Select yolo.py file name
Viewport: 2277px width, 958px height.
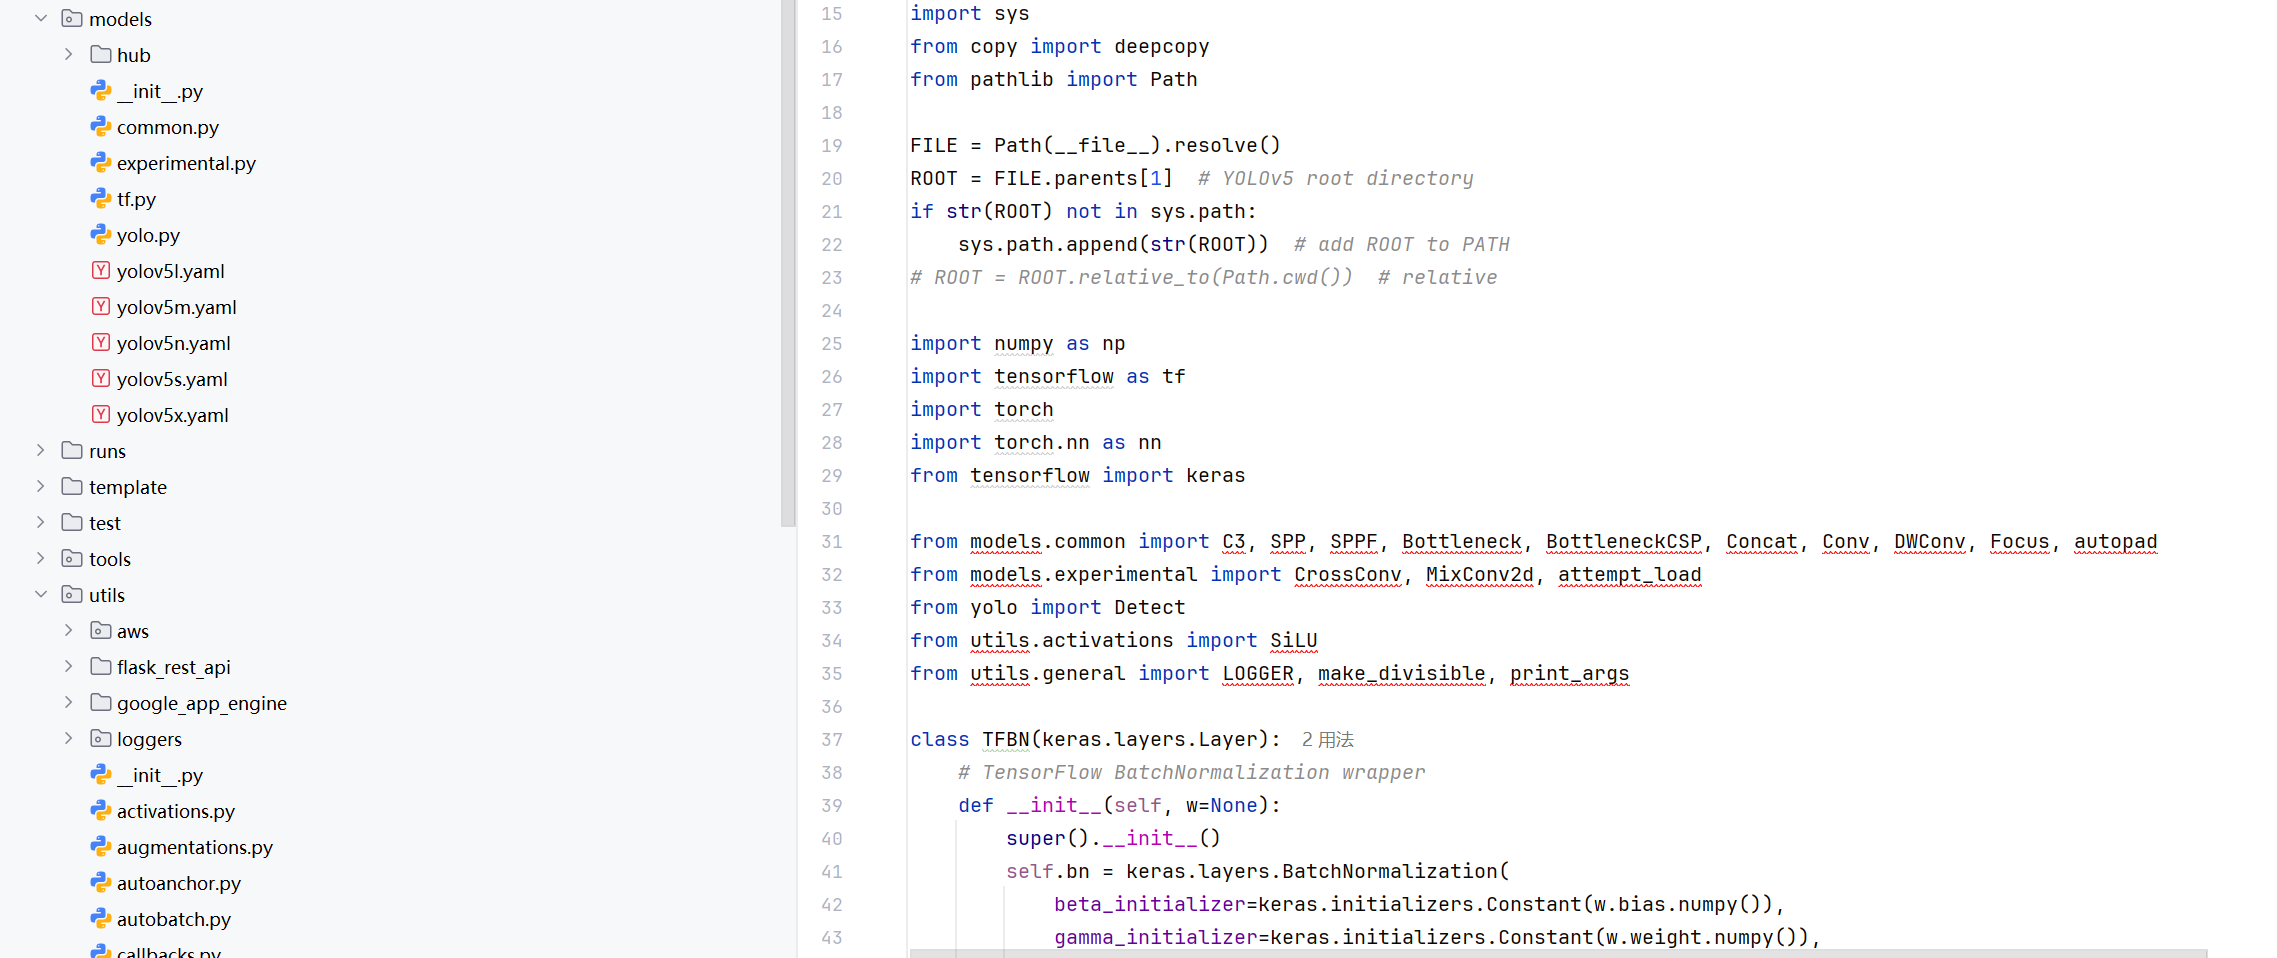coord(148,235)
